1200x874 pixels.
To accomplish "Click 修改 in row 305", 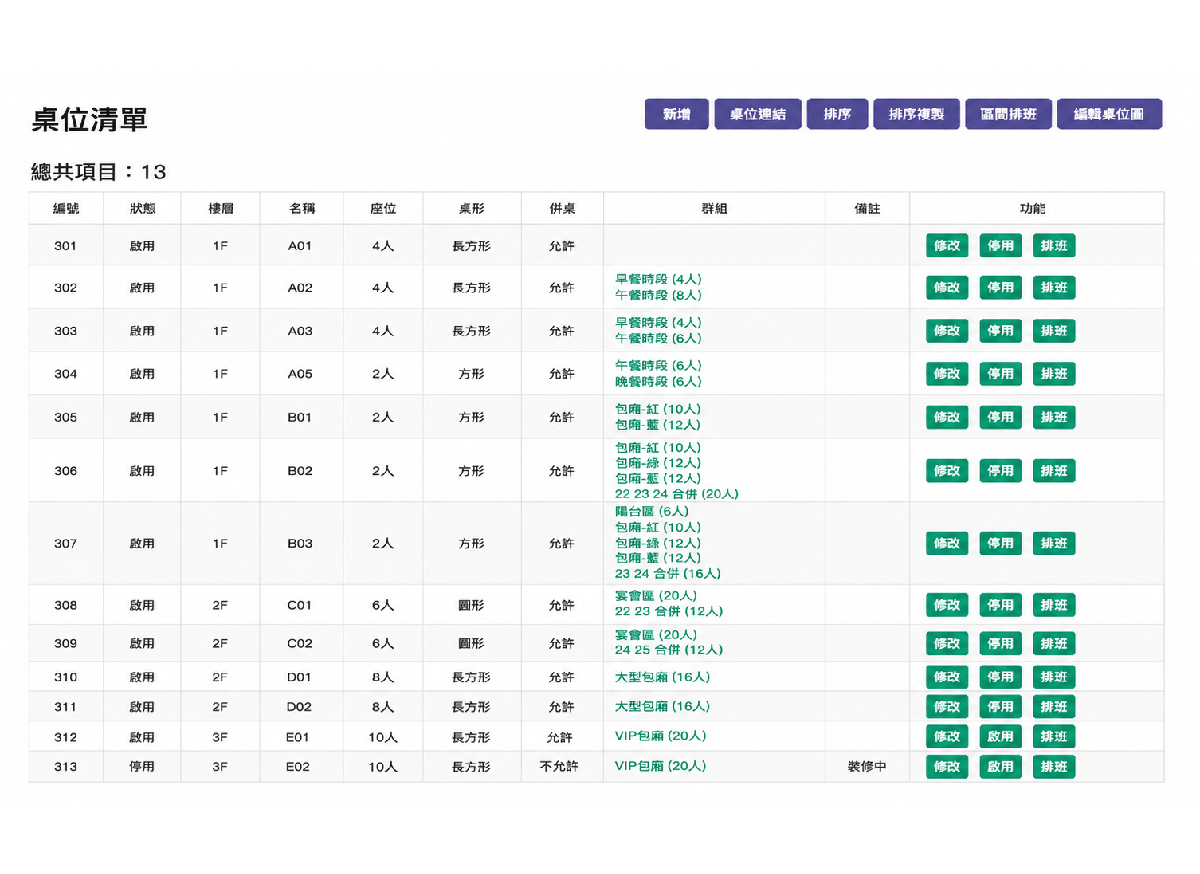I will pyautogui.click(x=947, y=417).
